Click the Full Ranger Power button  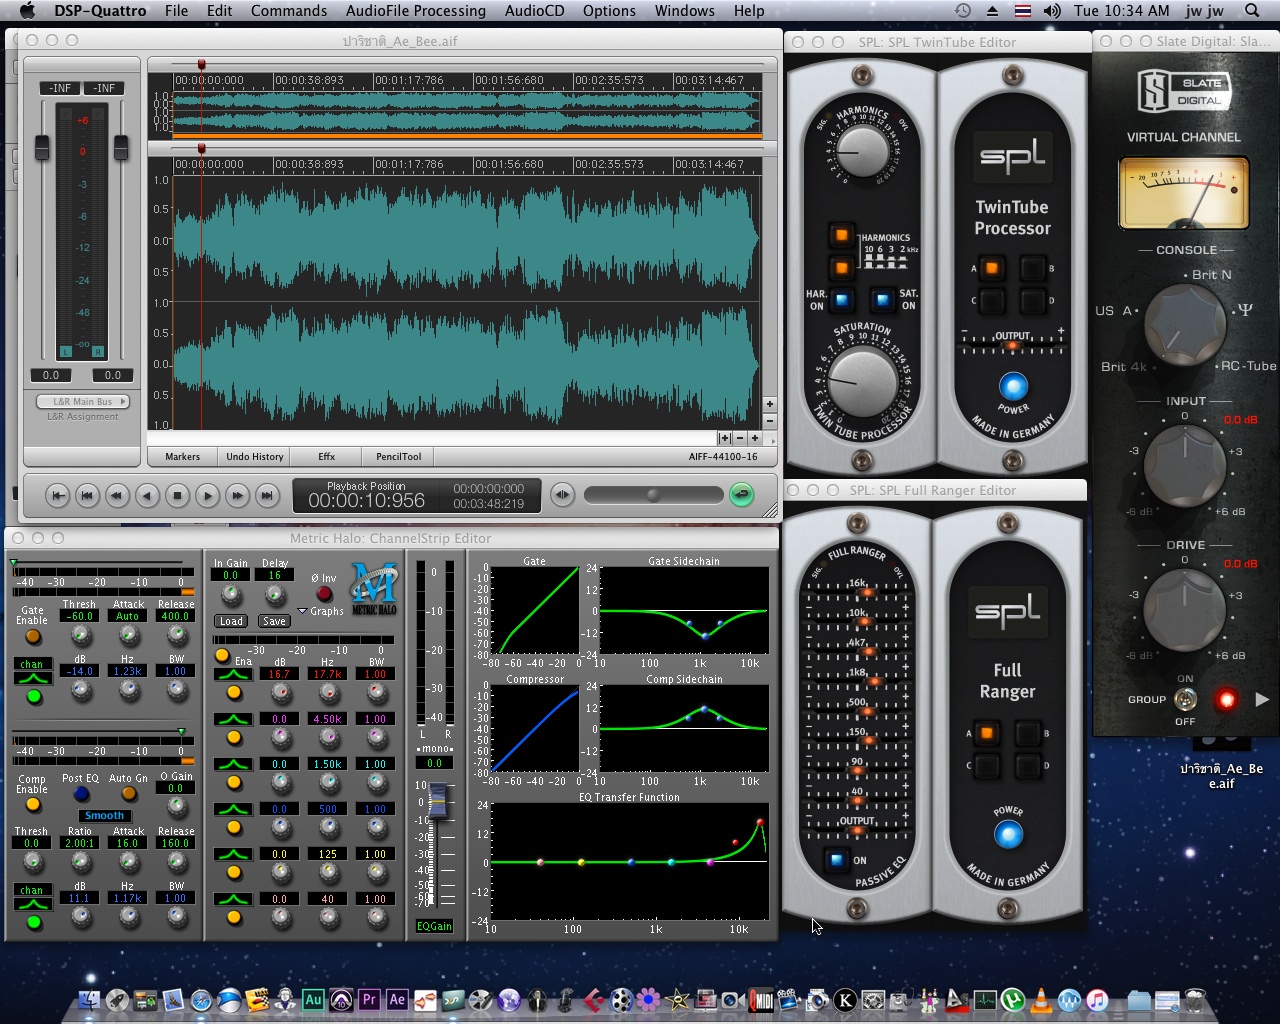[x=1008, y=834]
